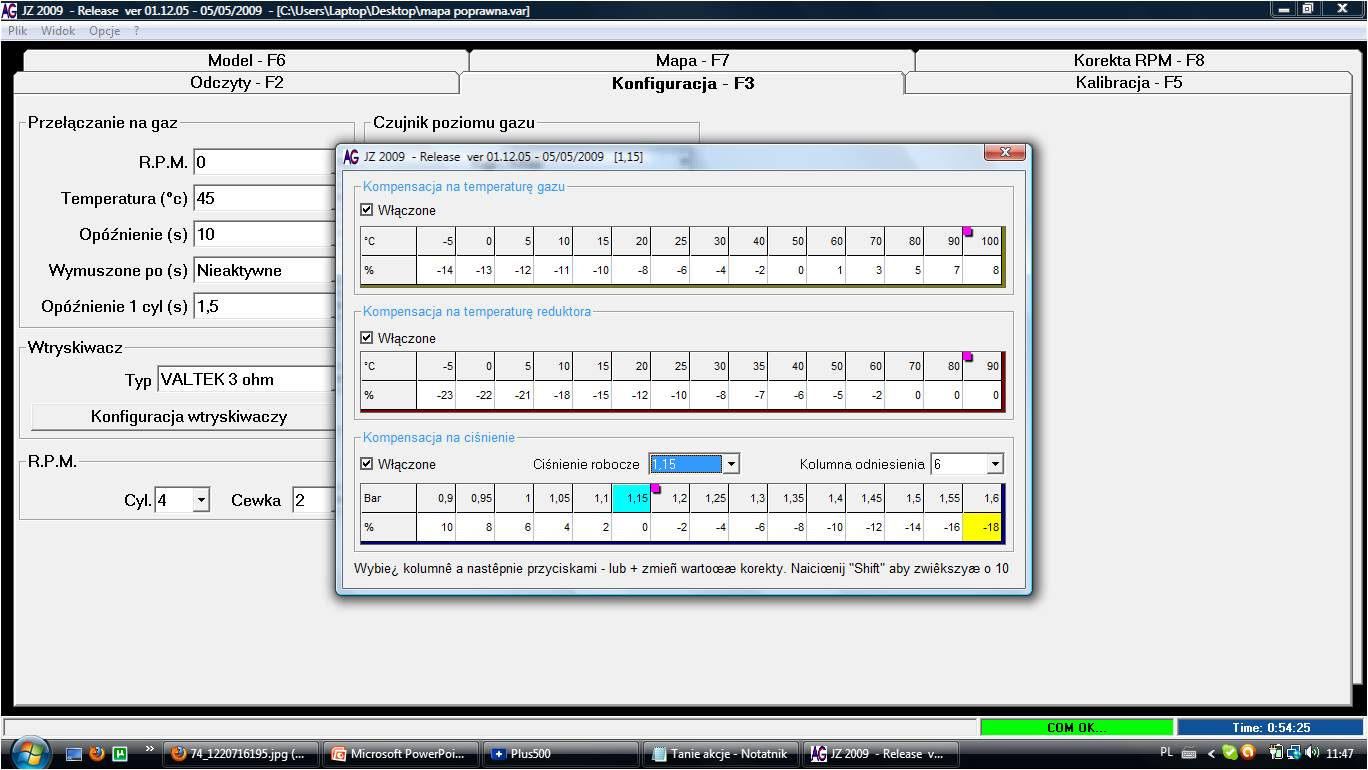This screenshot has height=770, width=1368.
Task: Click the Opóźnienie (s) field showing 10
Action: coord(264,234)
